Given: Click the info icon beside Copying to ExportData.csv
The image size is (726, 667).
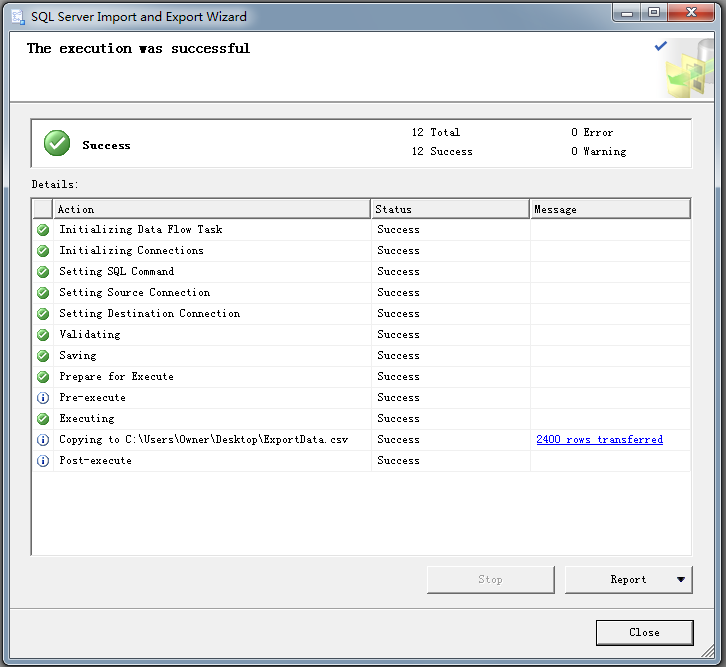Looking at the screenshot, I should 43,440.
